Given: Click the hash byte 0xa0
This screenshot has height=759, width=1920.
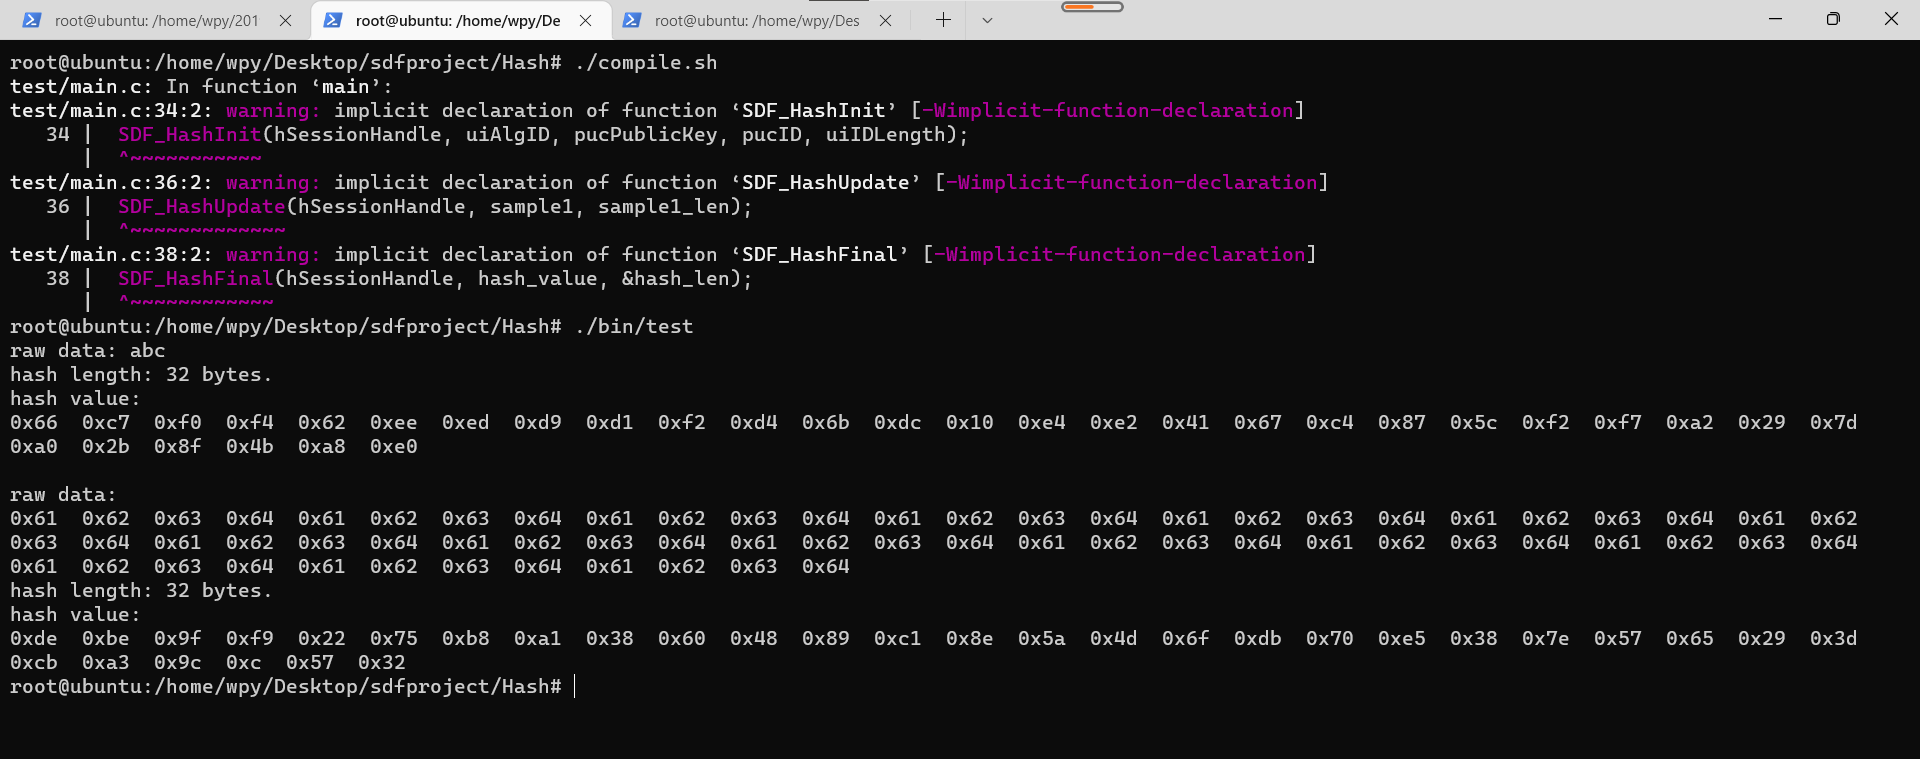Looking at the screenshot, I should point(34,446).
